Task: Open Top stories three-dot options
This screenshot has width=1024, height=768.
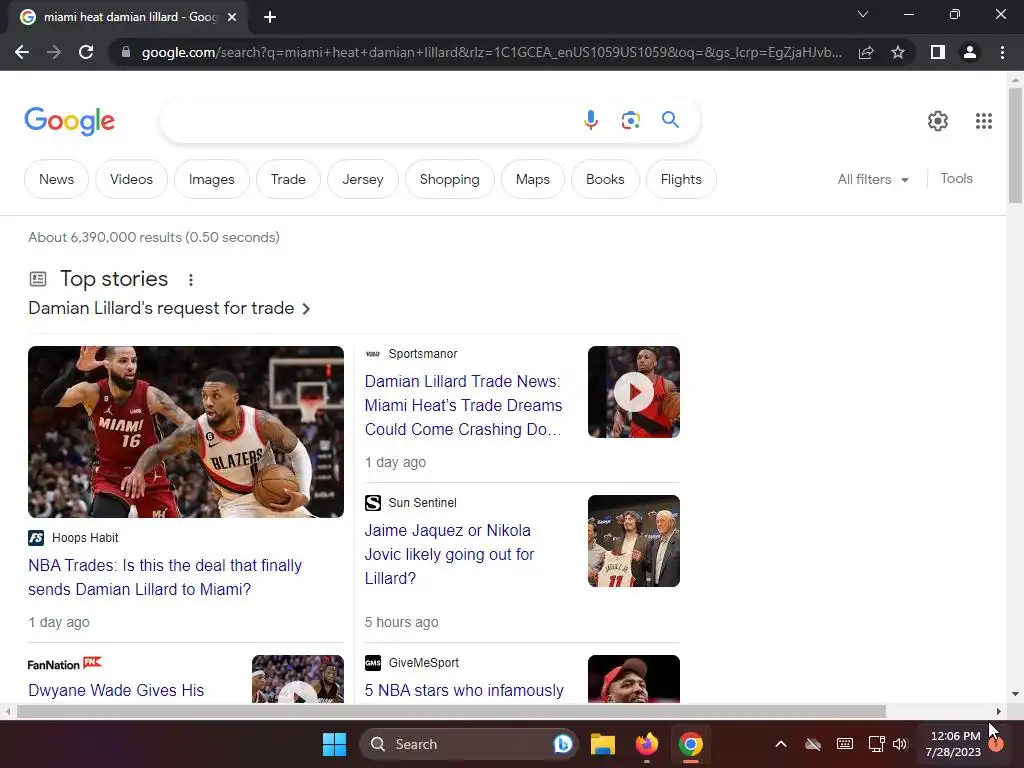Action: tap(191, 280)
